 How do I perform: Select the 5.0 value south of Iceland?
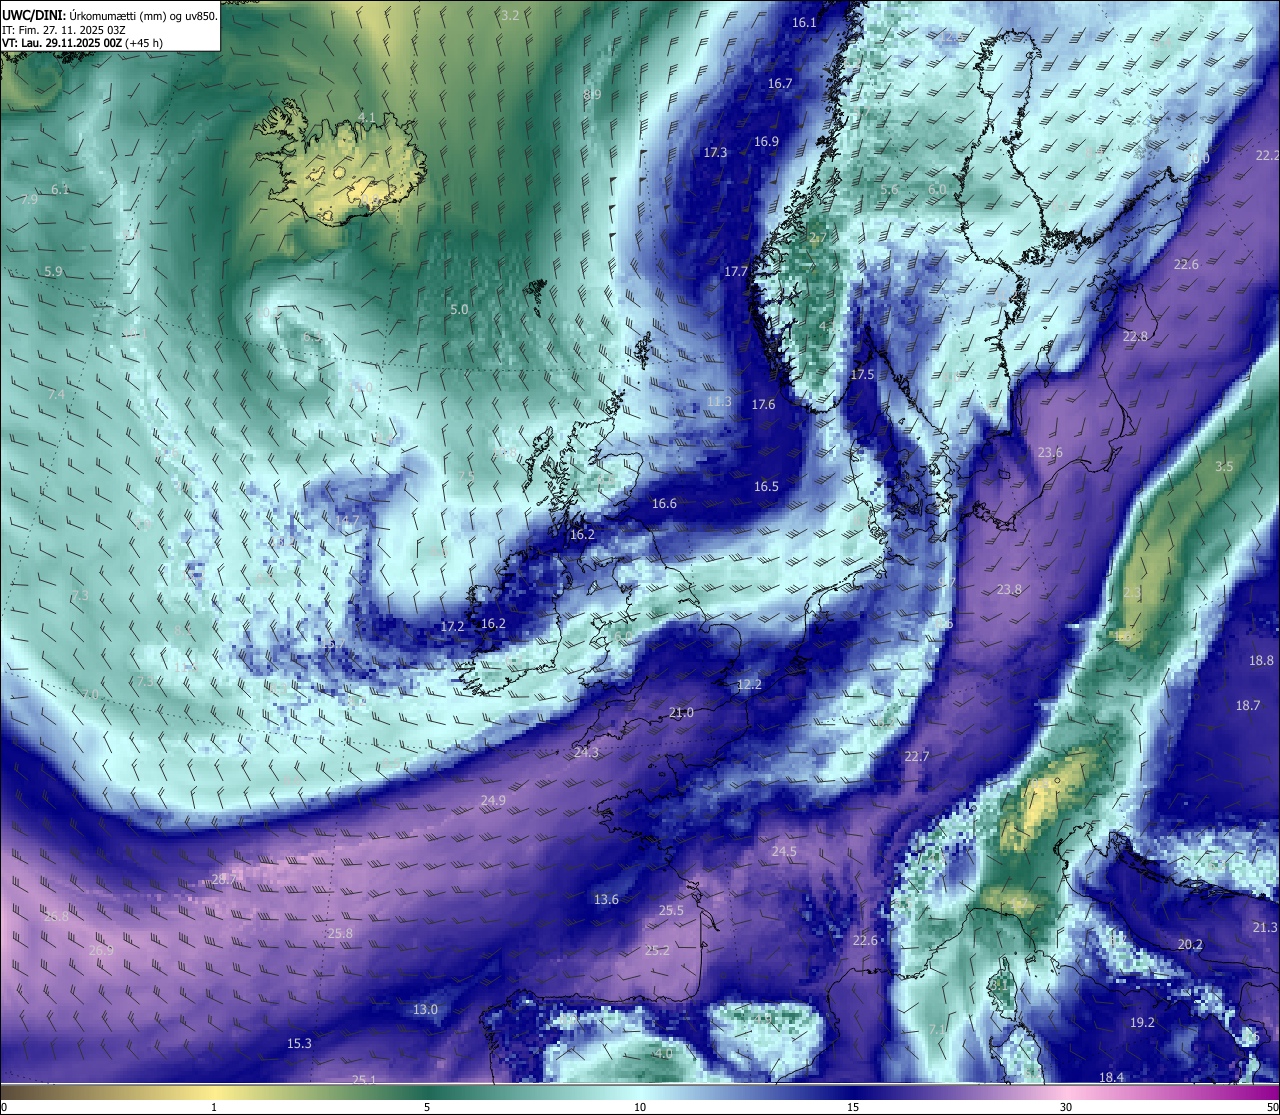pos(458,310)
